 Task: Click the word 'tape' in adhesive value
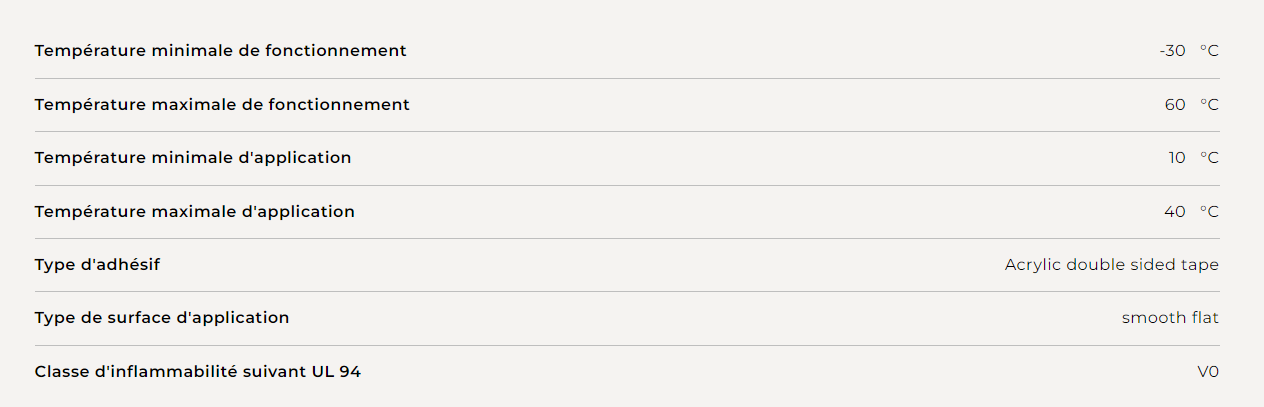(x=1201, y=265)
